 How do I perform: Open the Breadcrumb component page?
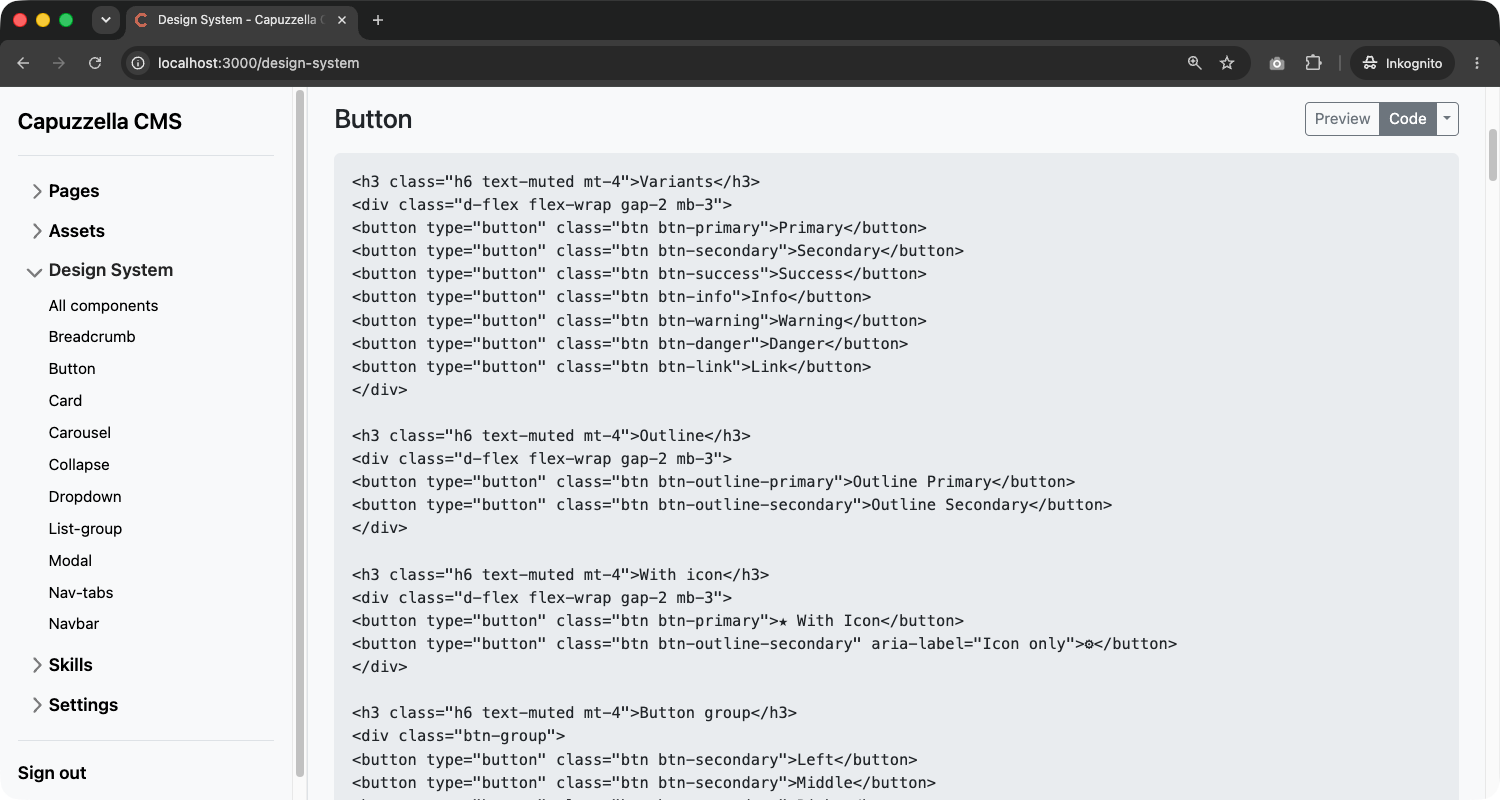pos(92,337)
